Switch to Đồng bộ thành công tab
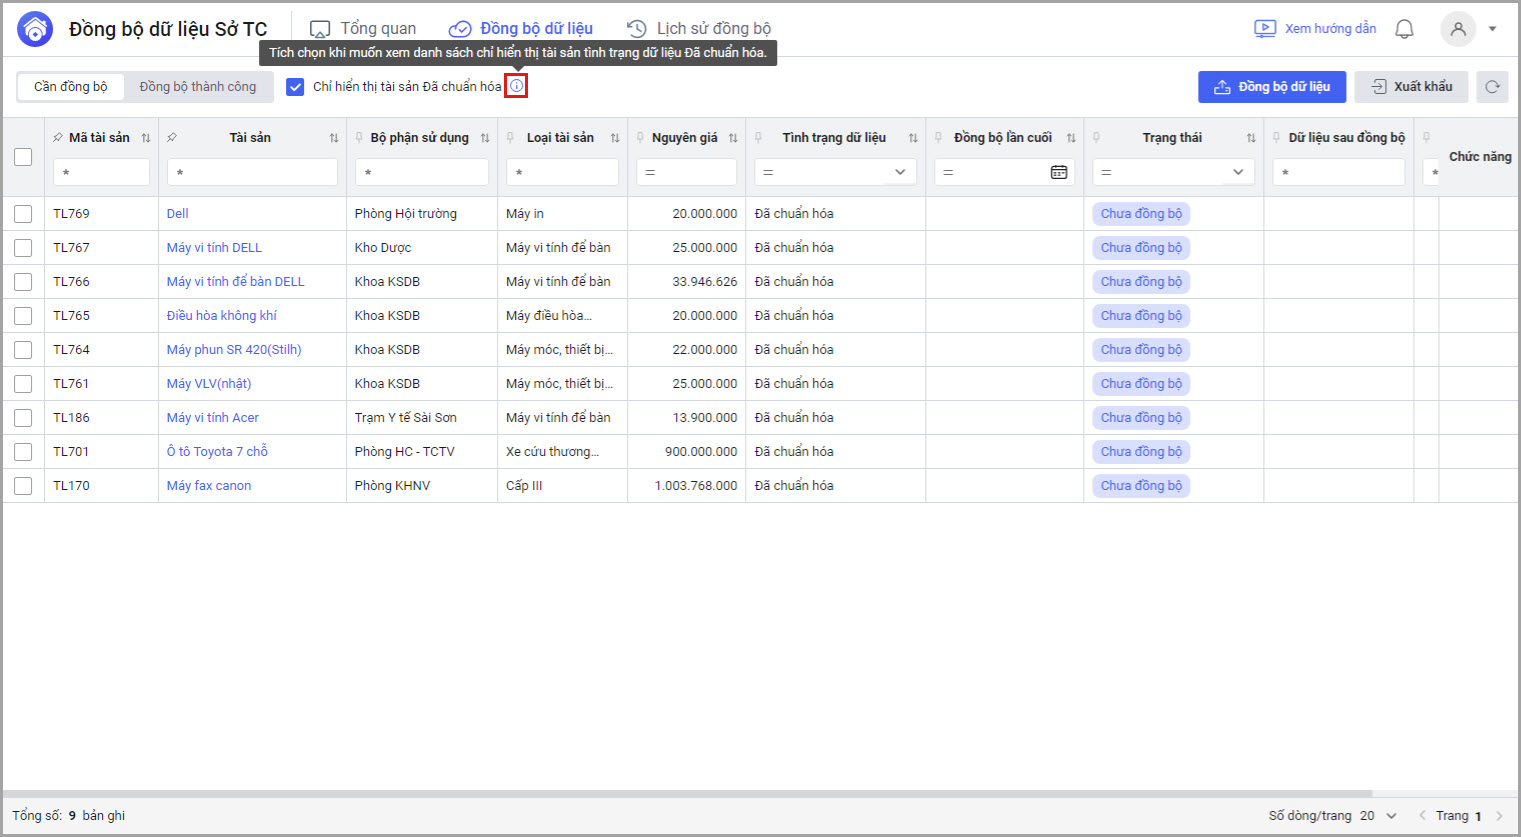 click(x=198, y=87)
